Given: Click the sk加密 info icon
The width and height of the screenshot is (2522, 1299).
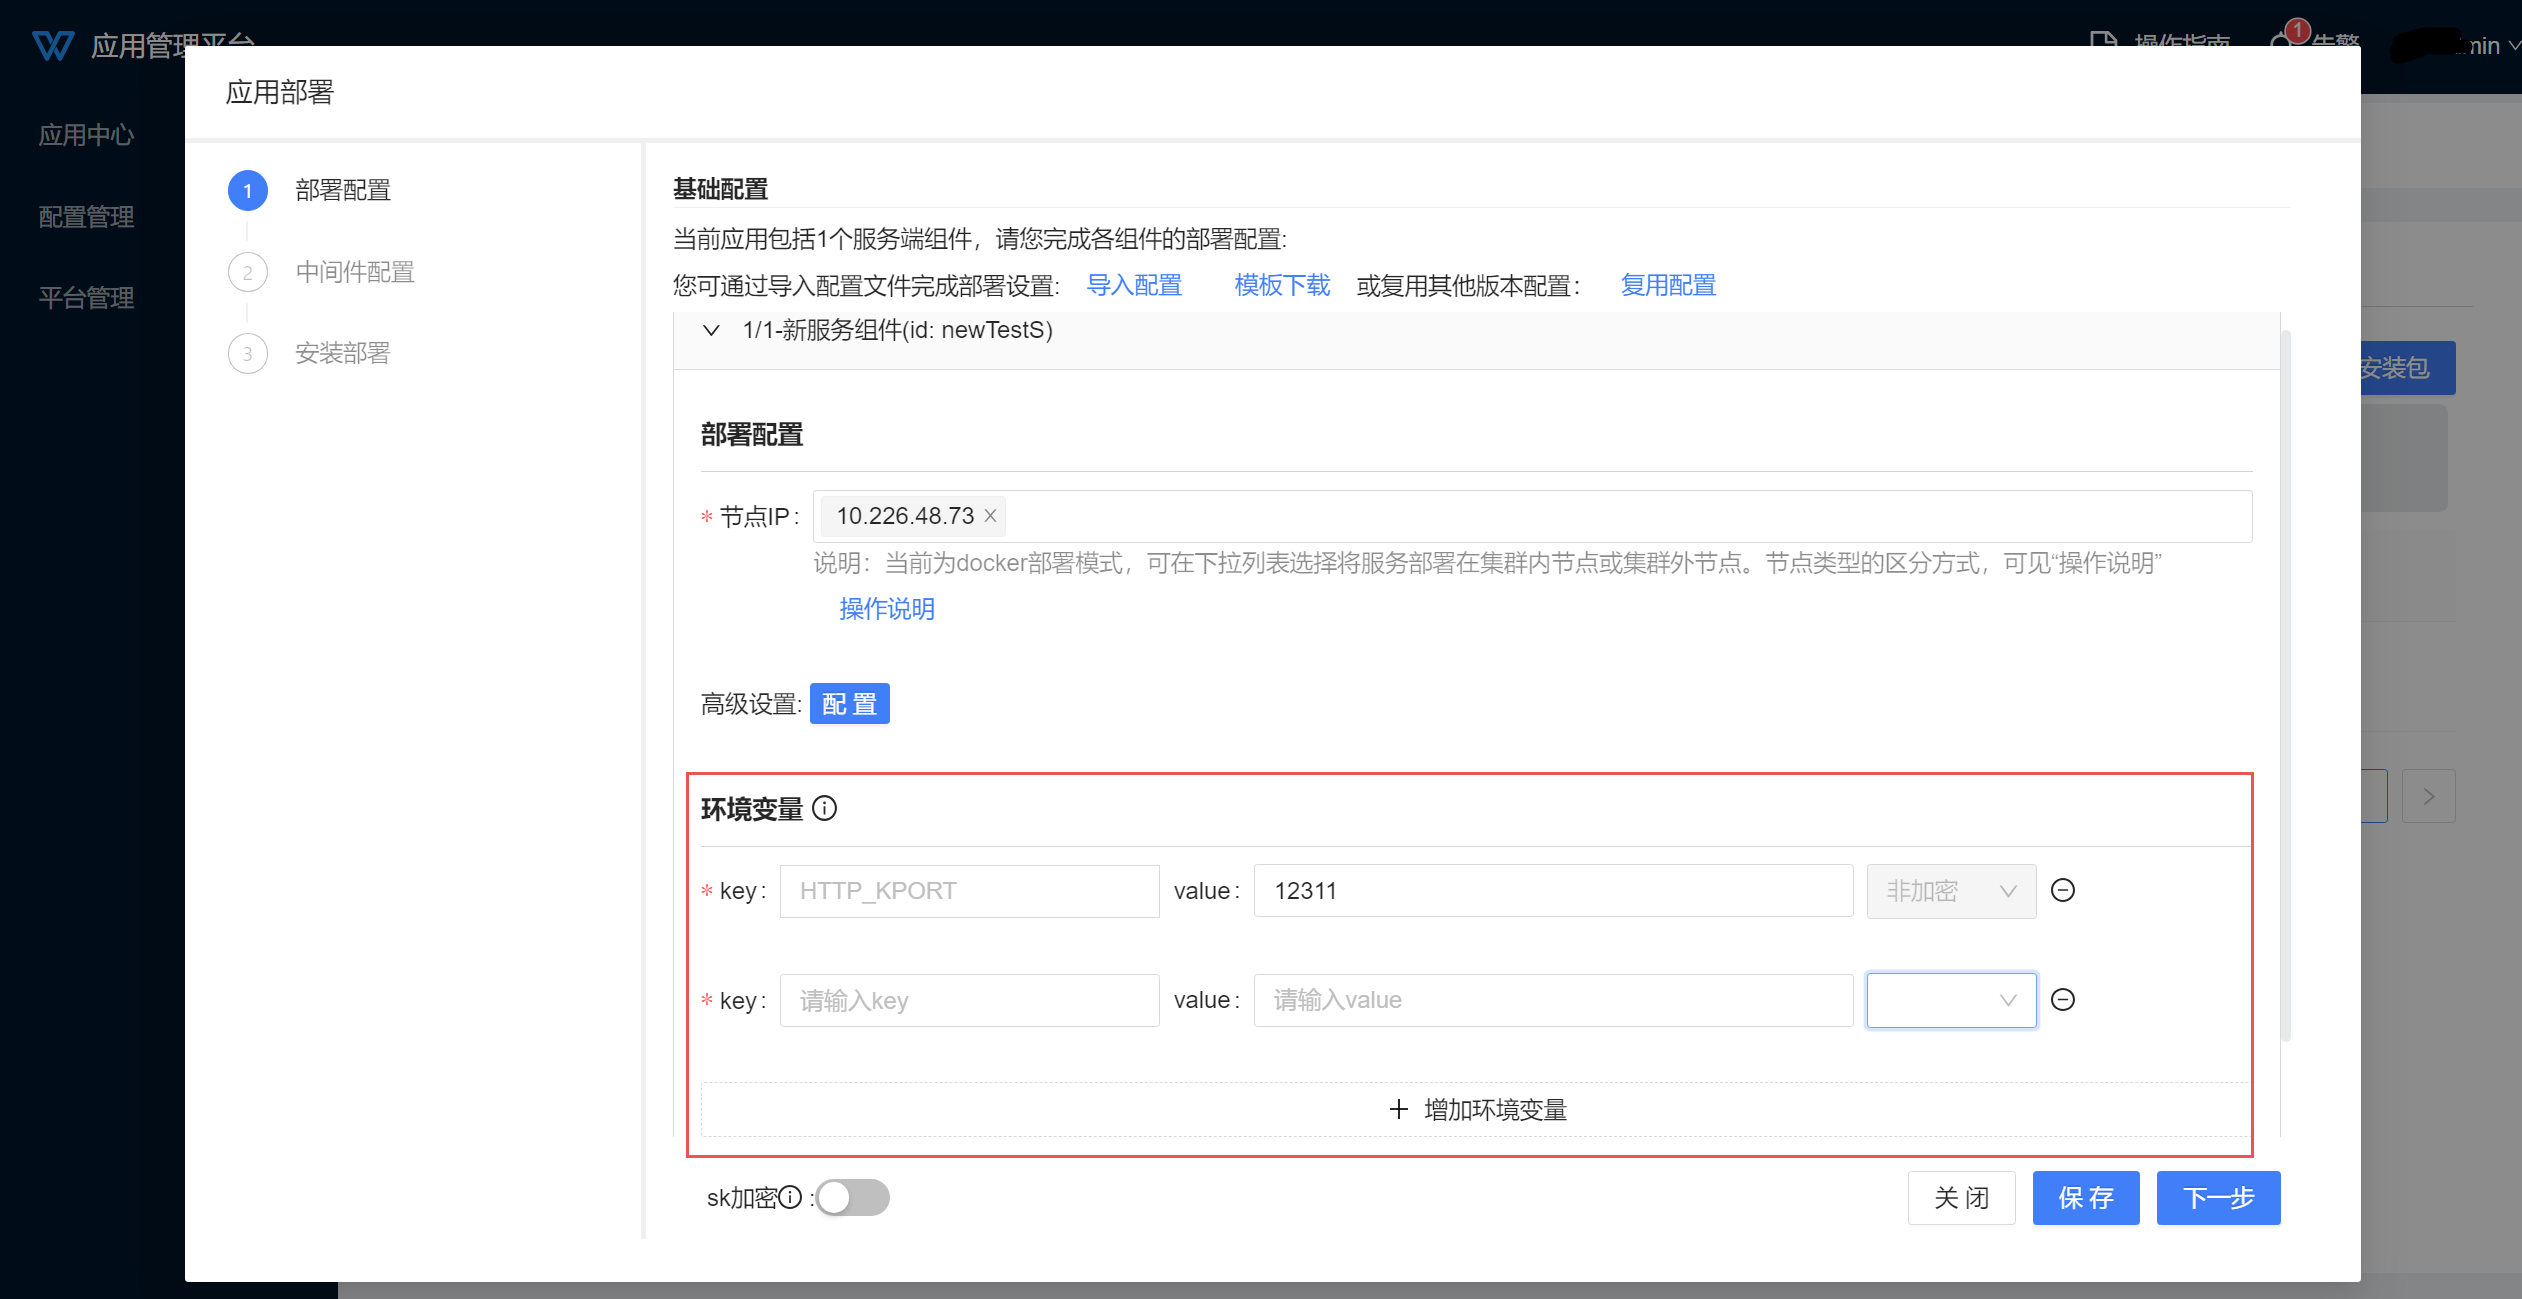Looking at the screenshot, I should click(x=790, y=1197).
